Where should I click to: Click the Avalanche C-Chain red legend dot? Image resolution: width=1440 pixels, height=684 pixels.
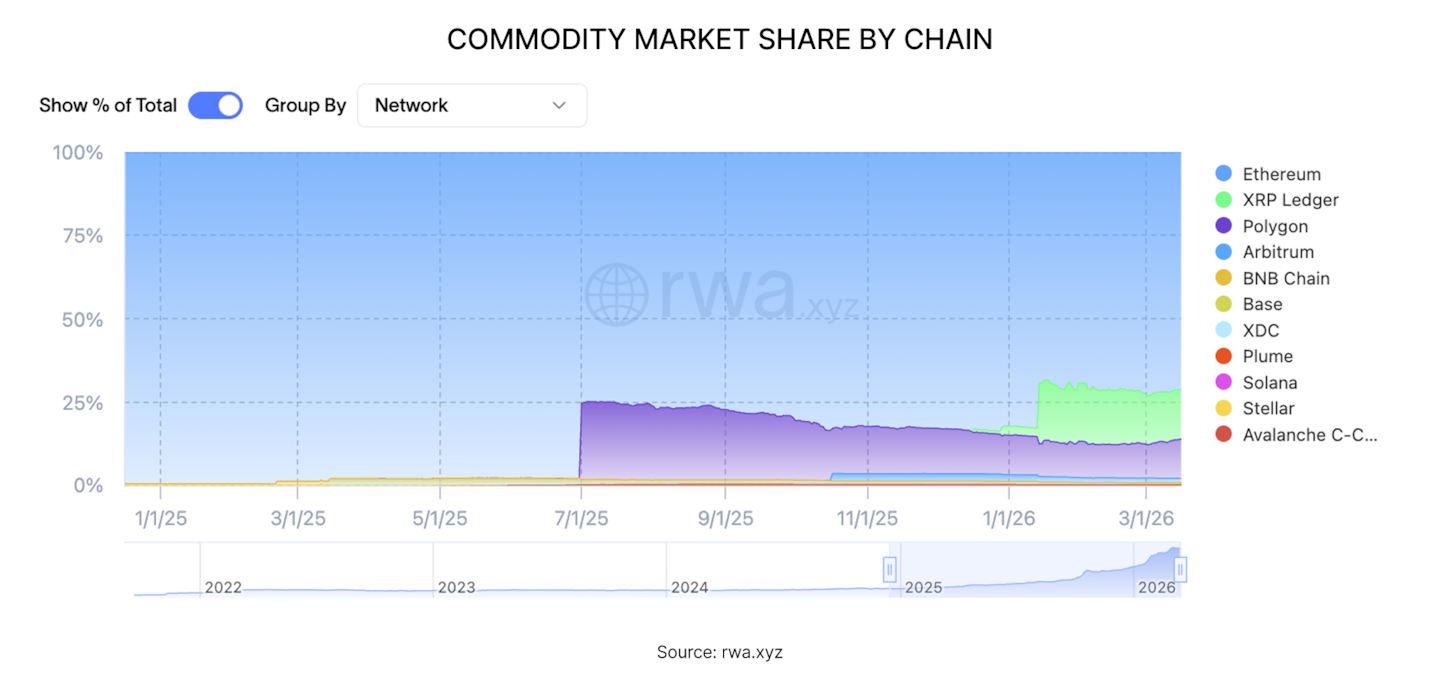pos(1222,434)
